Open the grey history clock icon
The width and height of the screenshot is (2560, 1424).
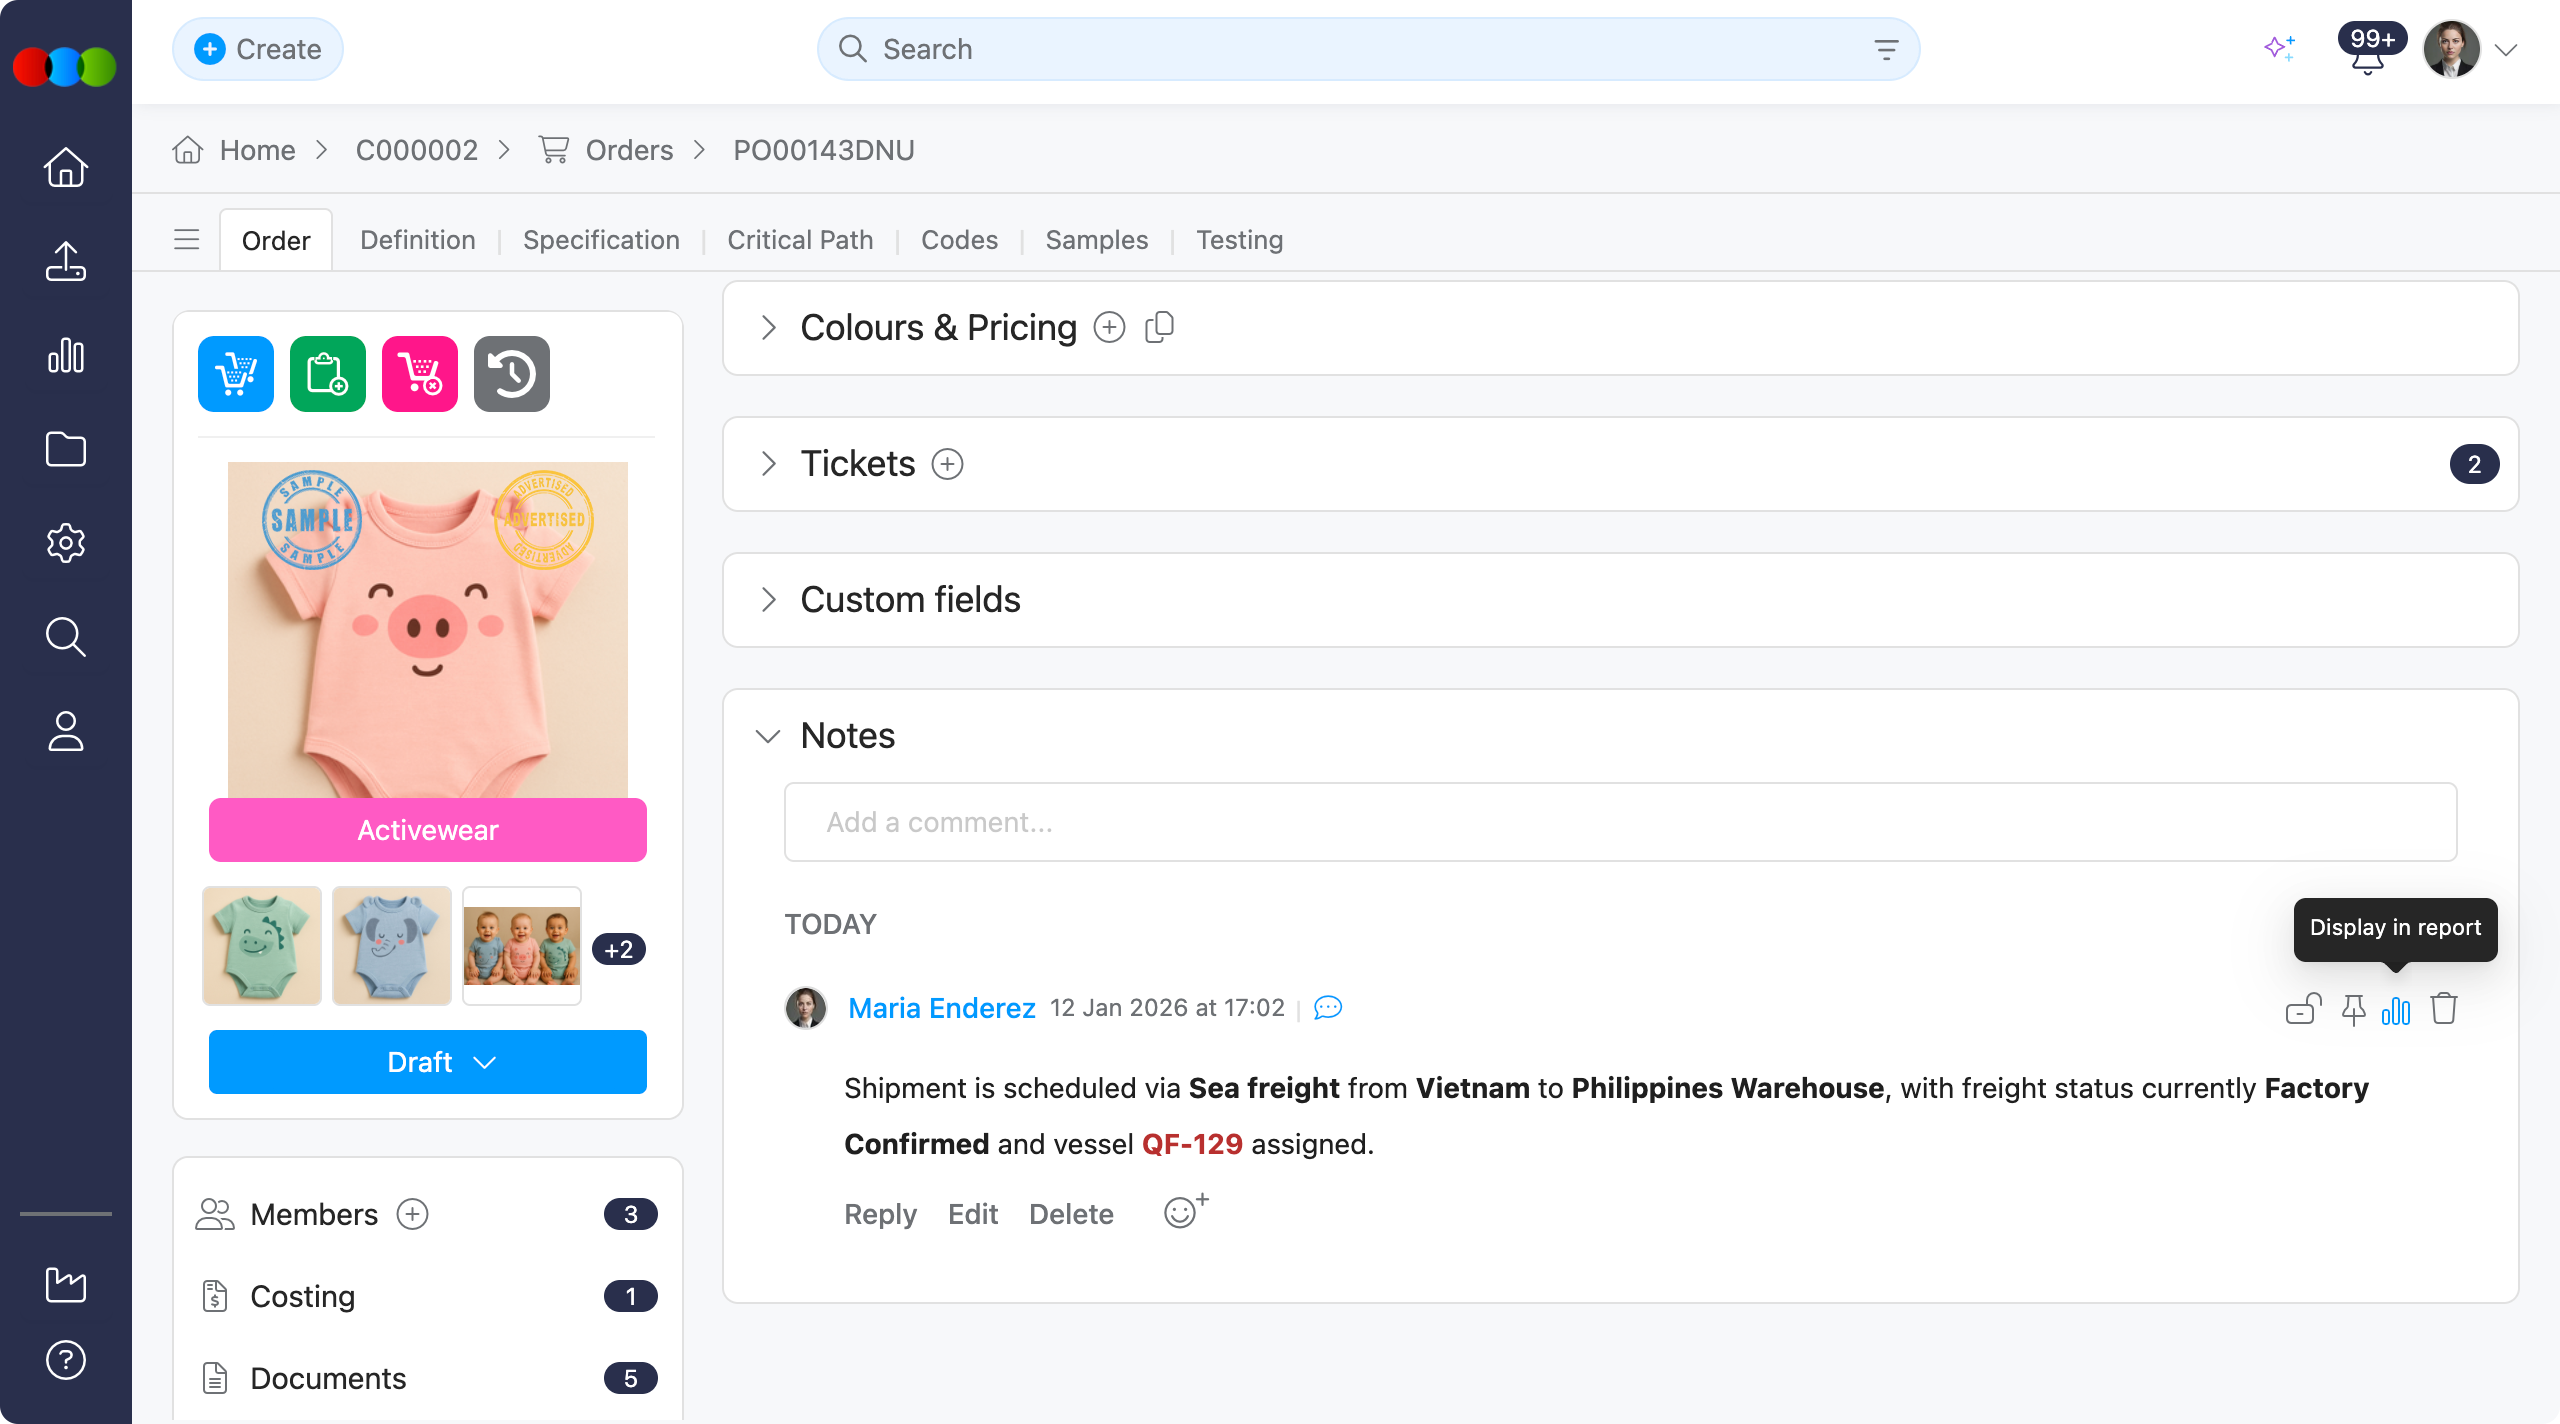pyautogui.click(x=512, y=374)
